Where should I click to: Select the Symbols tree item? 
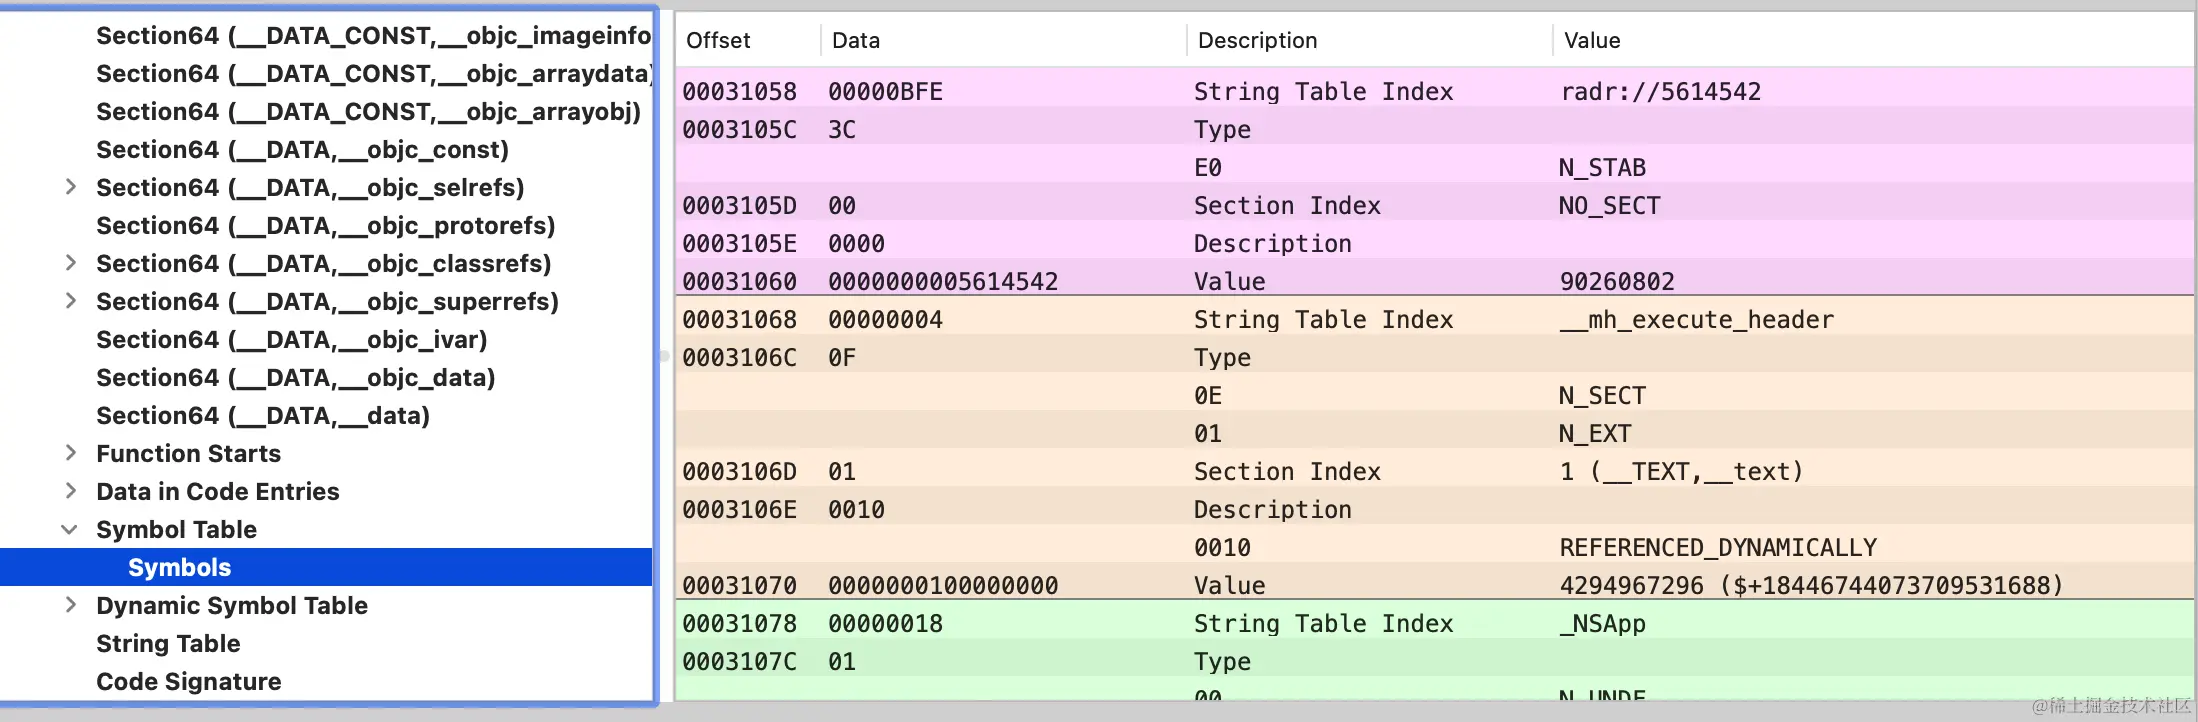click(x=179, y=567)
